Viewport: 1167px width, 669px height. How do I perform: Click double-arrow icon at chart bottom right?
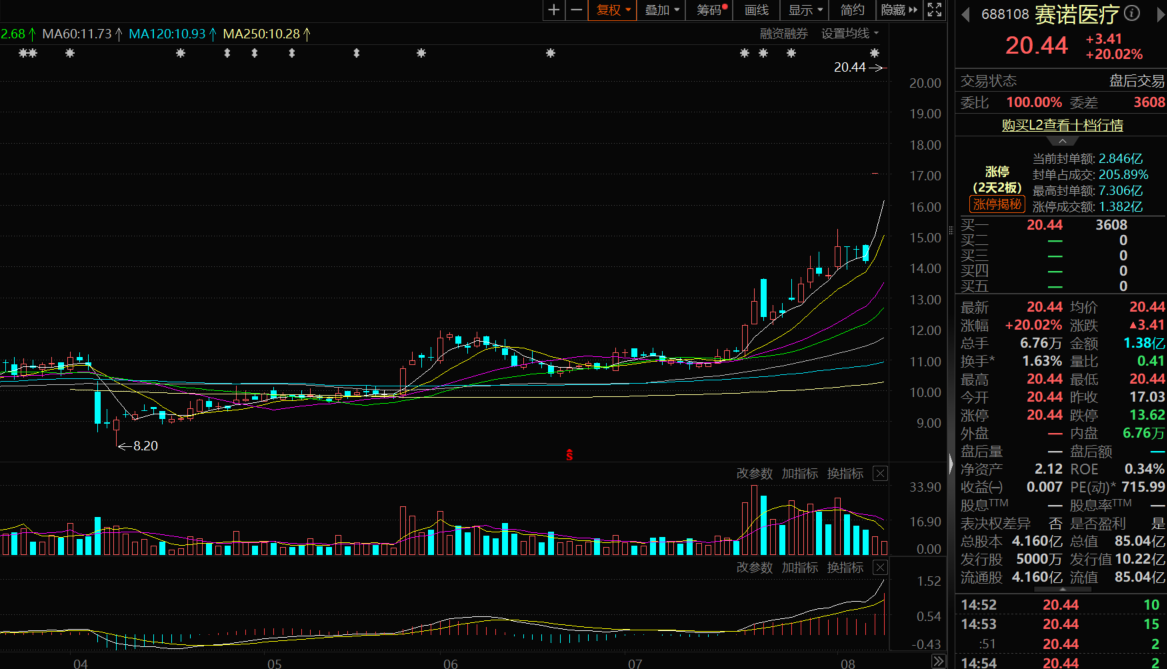[938, 661]
